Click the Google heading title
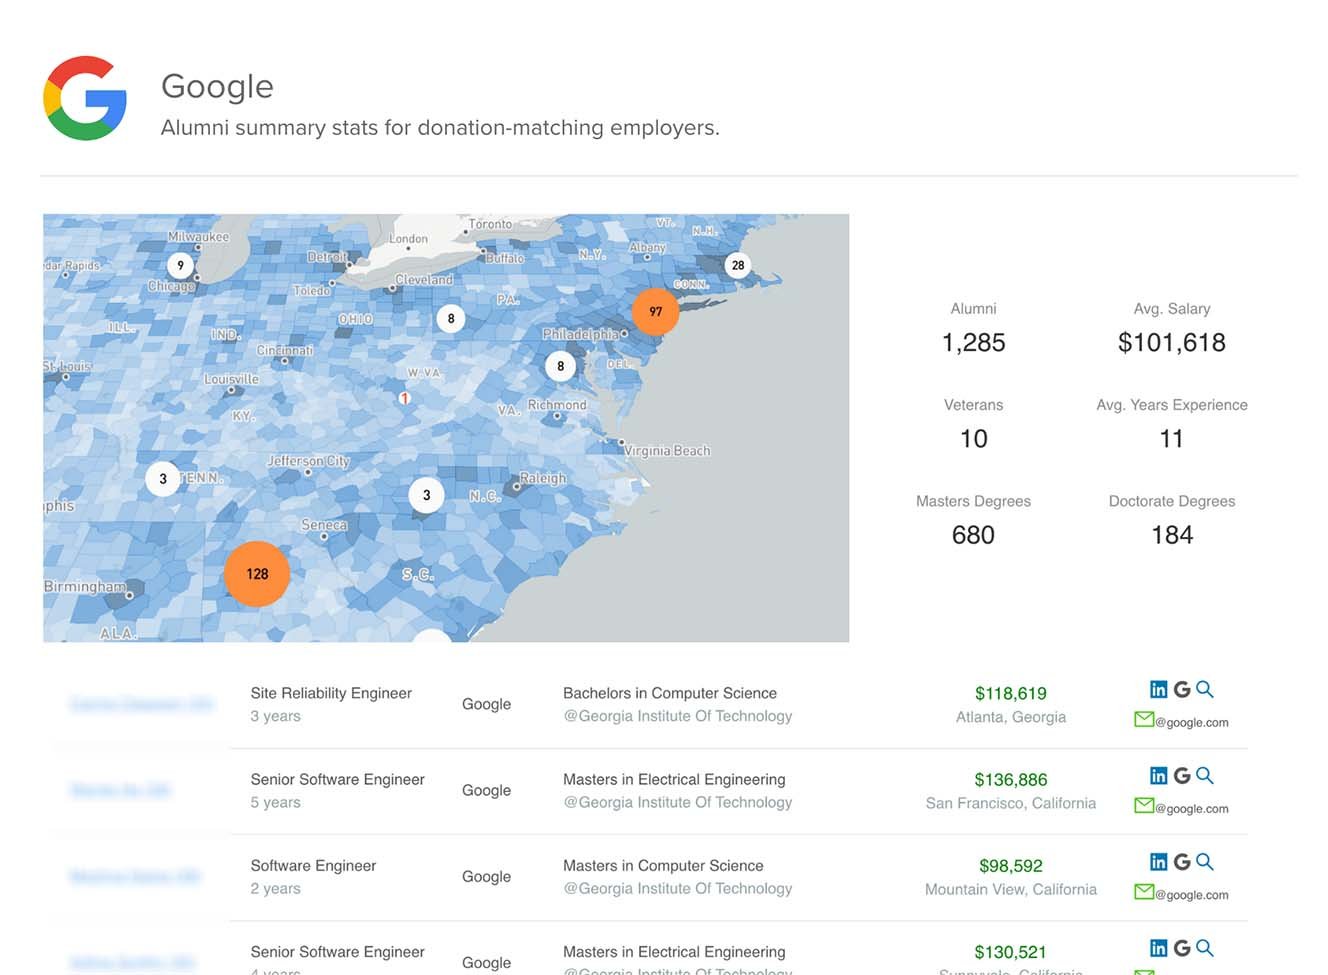Viewport: 1328px width, 975px height. (217, 87)
